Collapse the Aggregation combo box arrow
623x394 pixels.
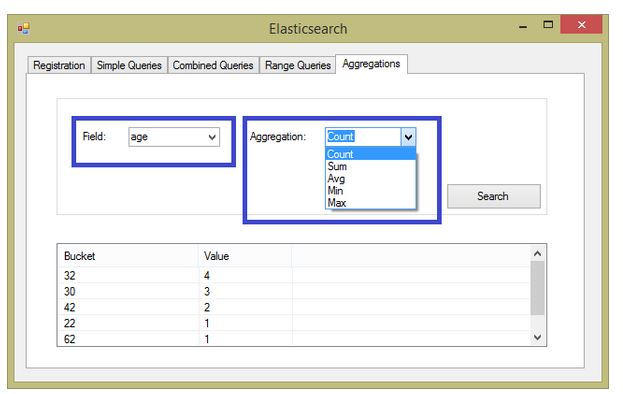(408, 137)
